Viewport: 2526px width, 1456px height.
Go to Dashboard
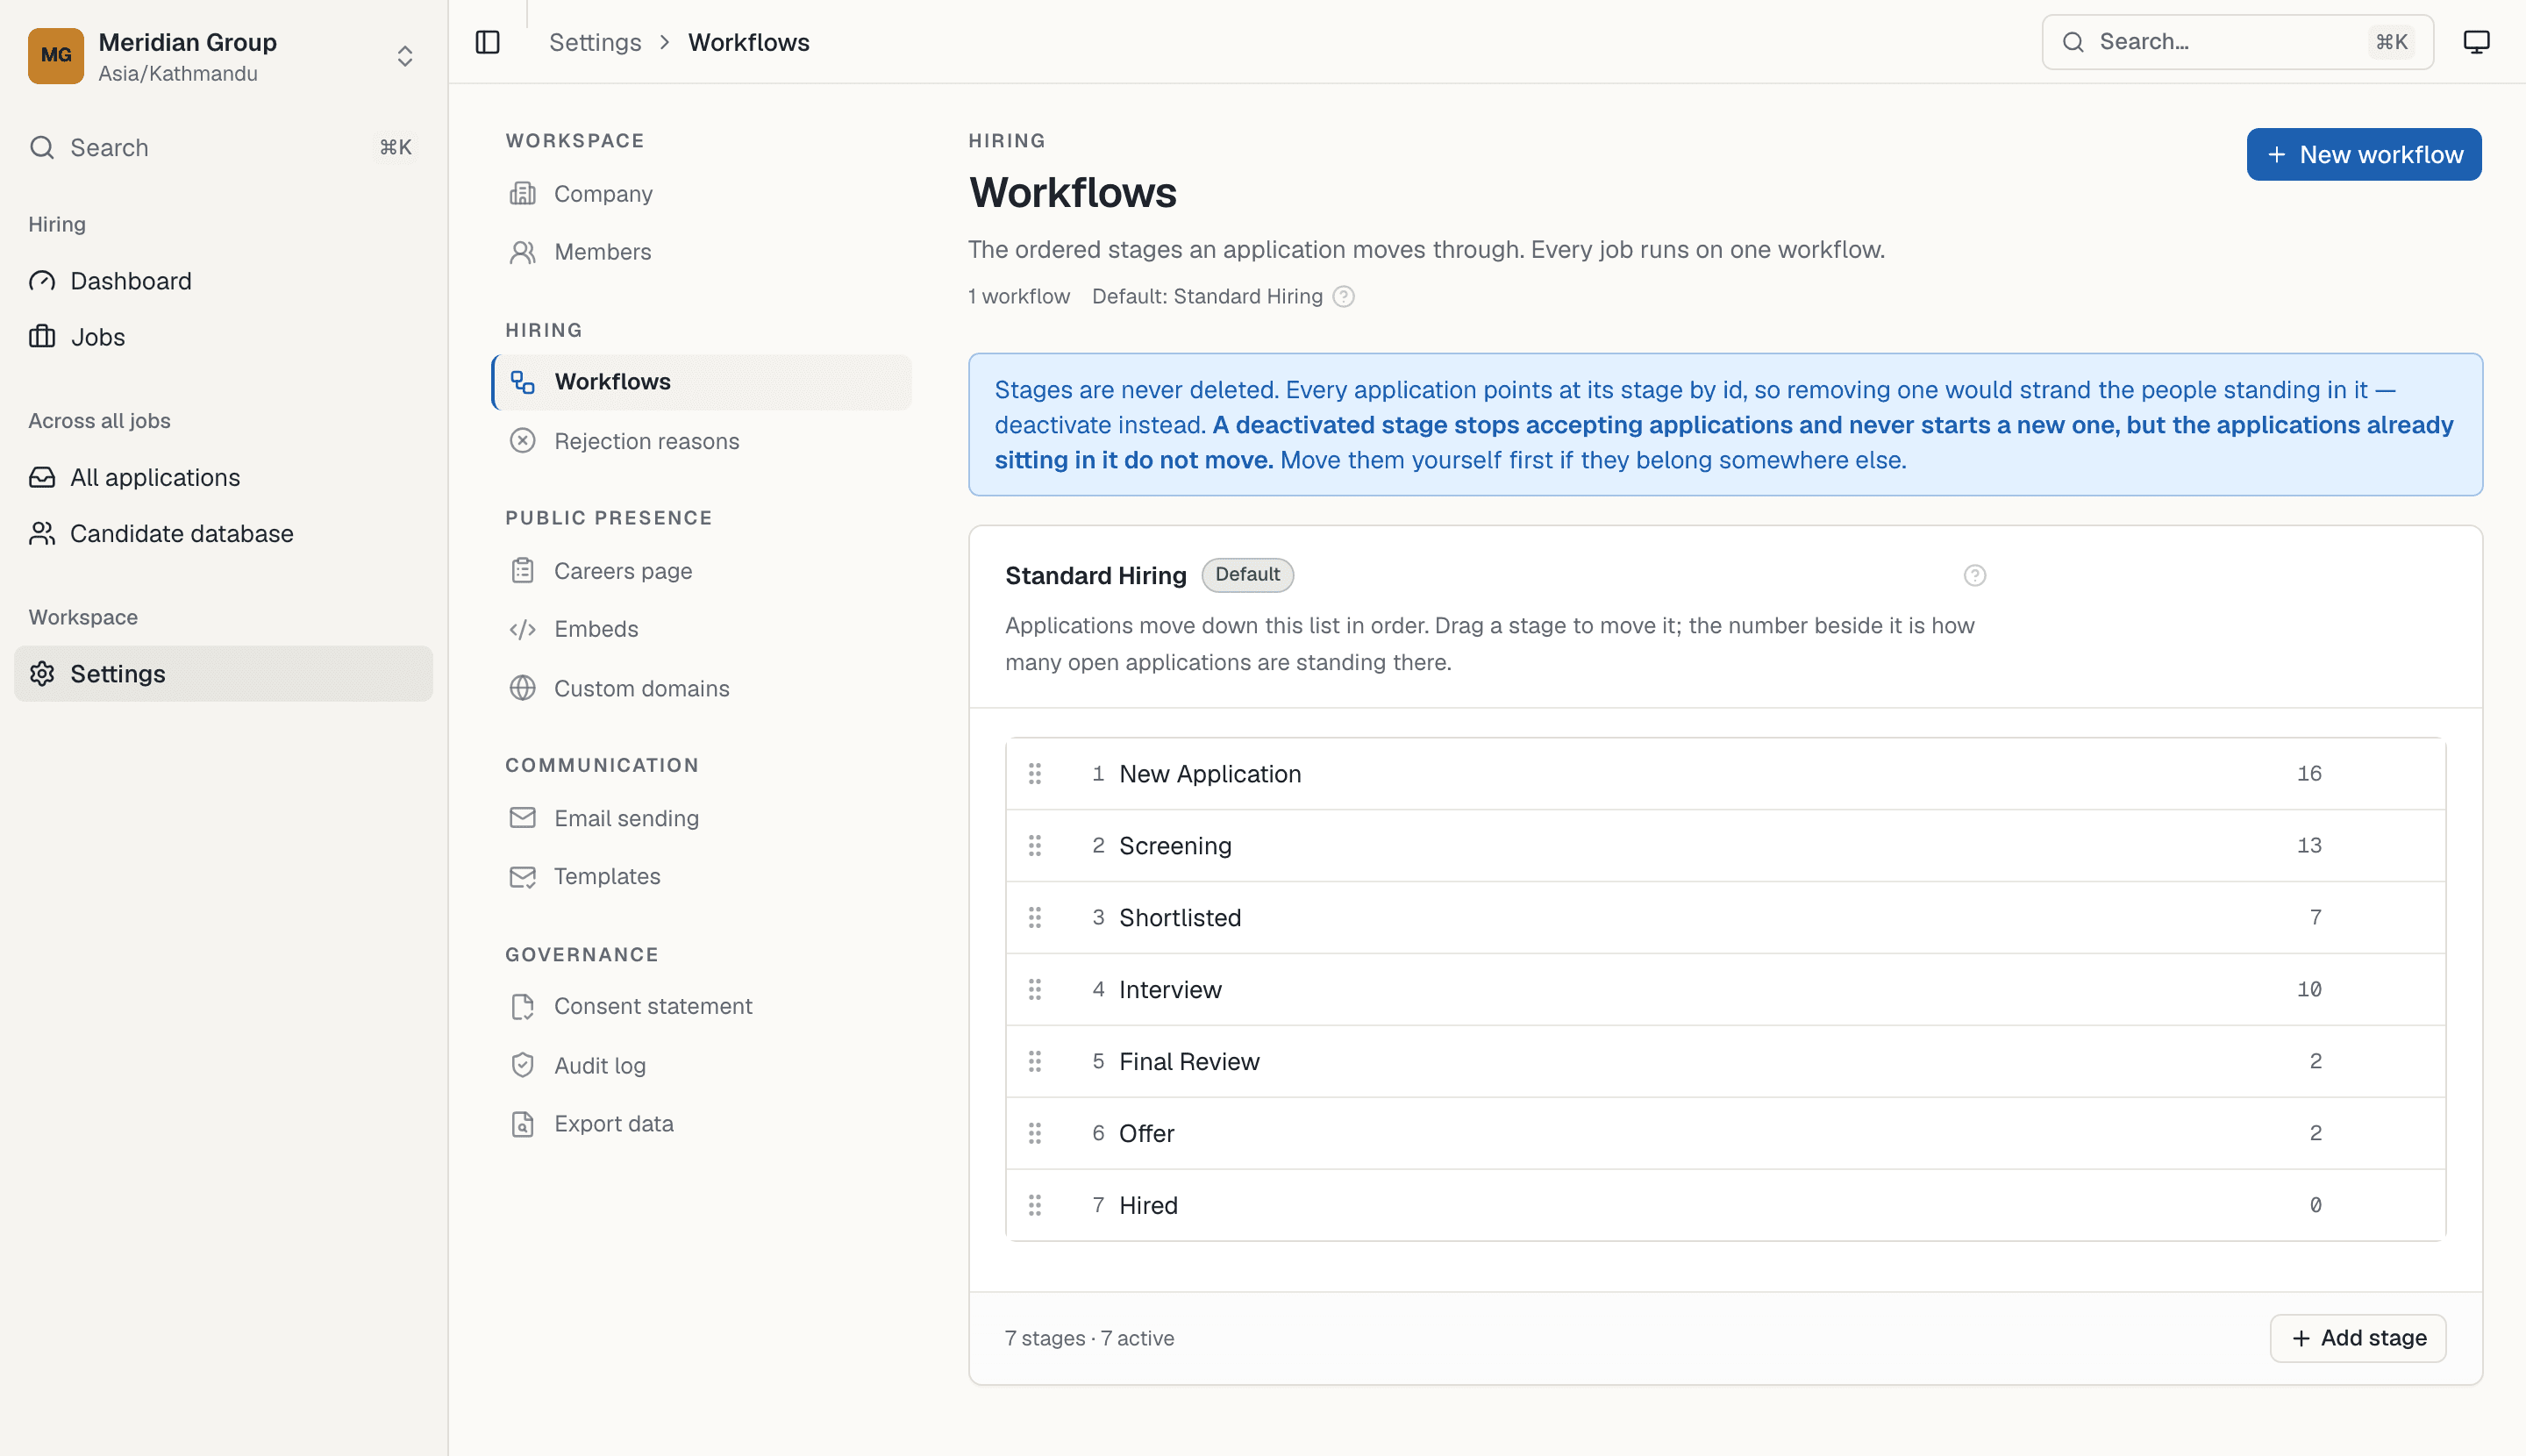pos(223,281)
